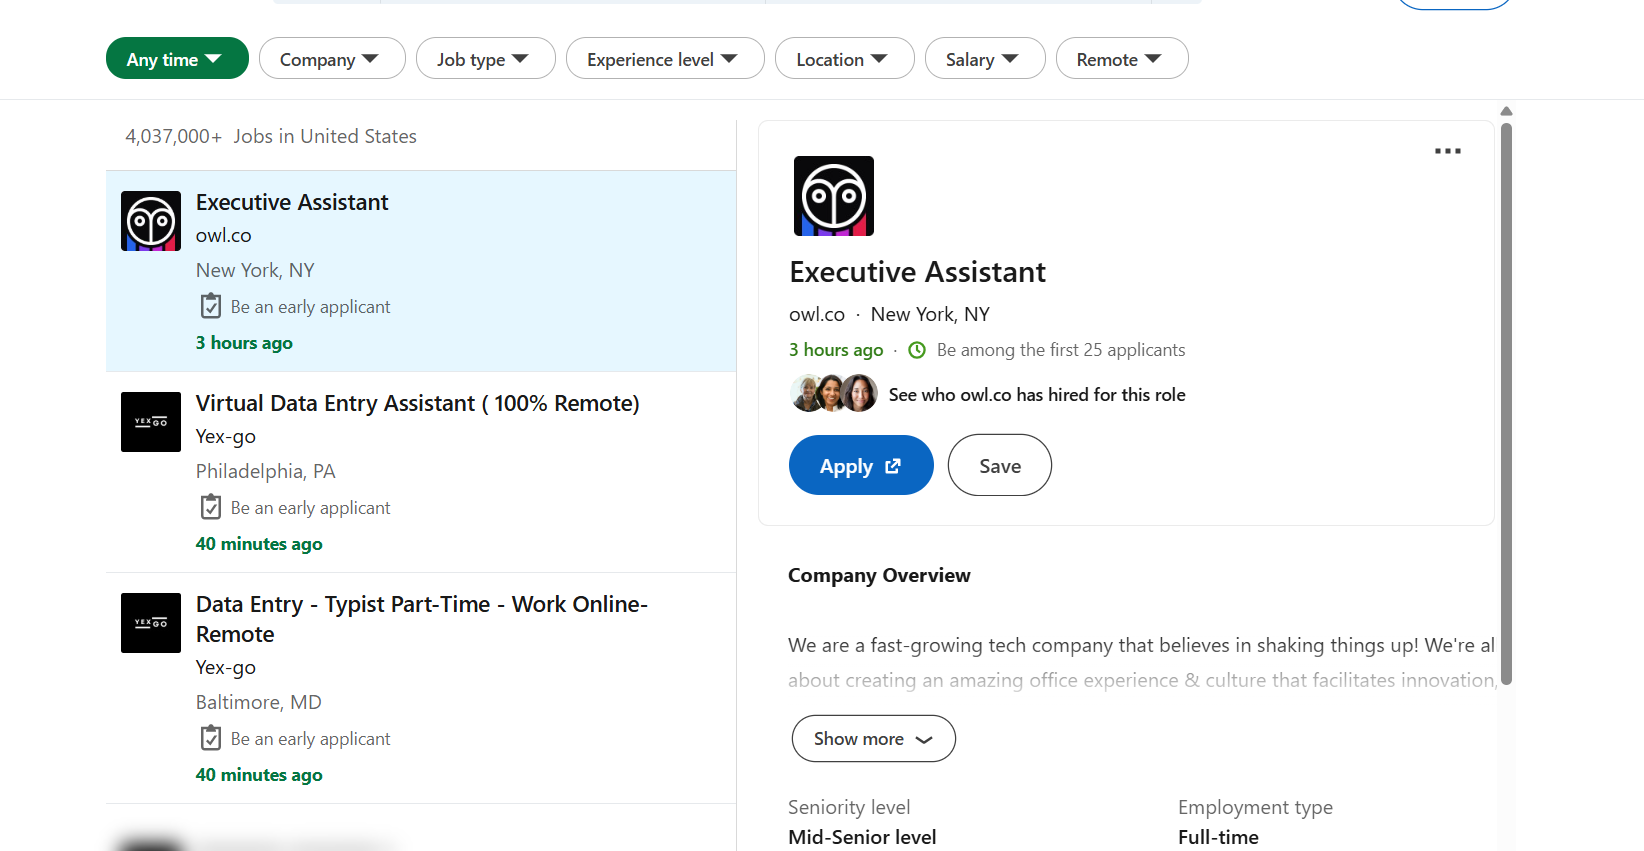Screen dimensions: 1644x851
Task: Click '3 hours ago' in the job list
Action: 244,343
